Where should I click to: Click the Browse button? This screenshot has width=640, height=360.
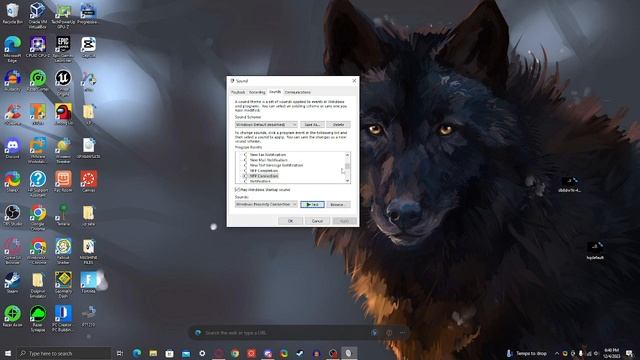coord(338,204)
